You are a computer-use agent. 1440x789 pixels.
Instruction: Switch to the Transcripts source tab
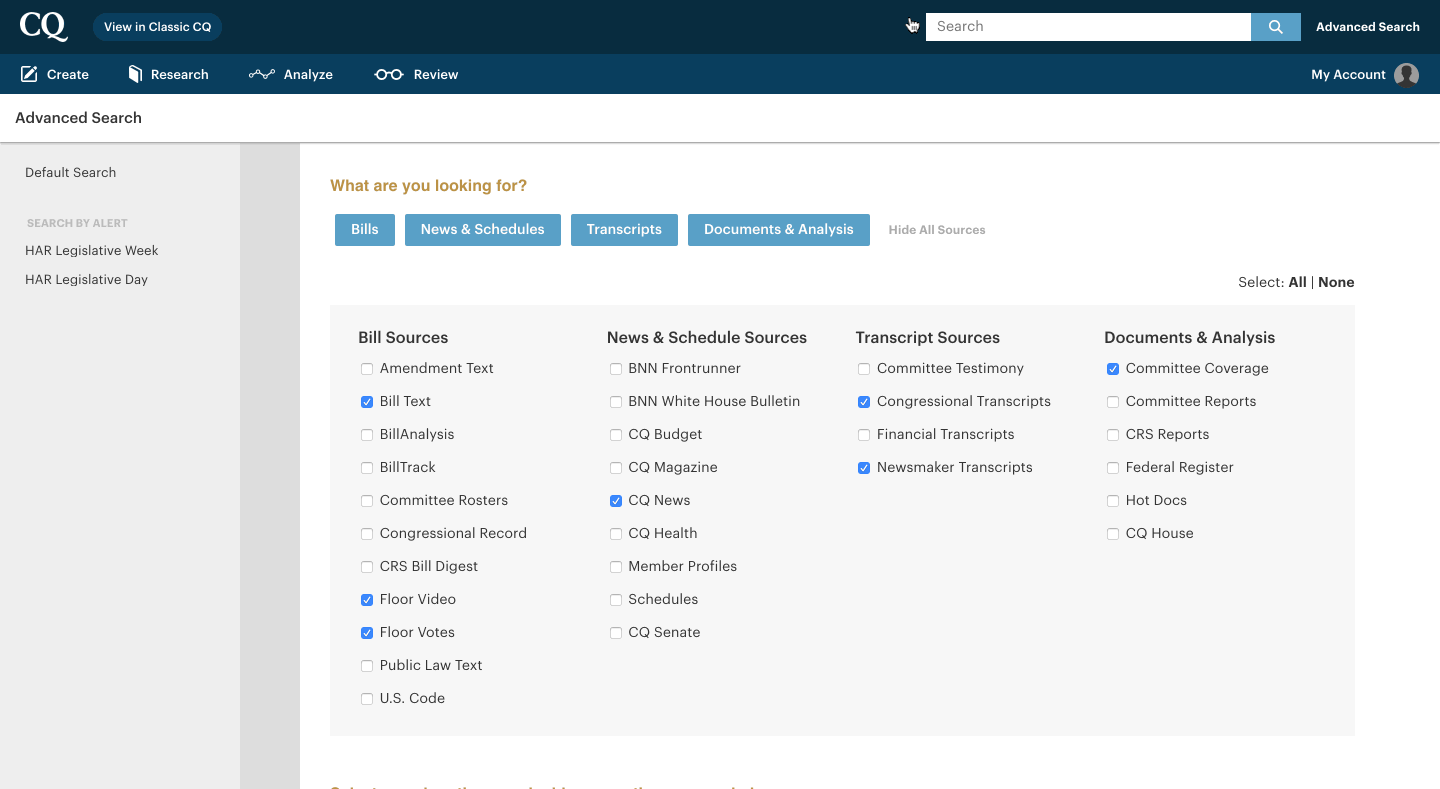(624, 229)
